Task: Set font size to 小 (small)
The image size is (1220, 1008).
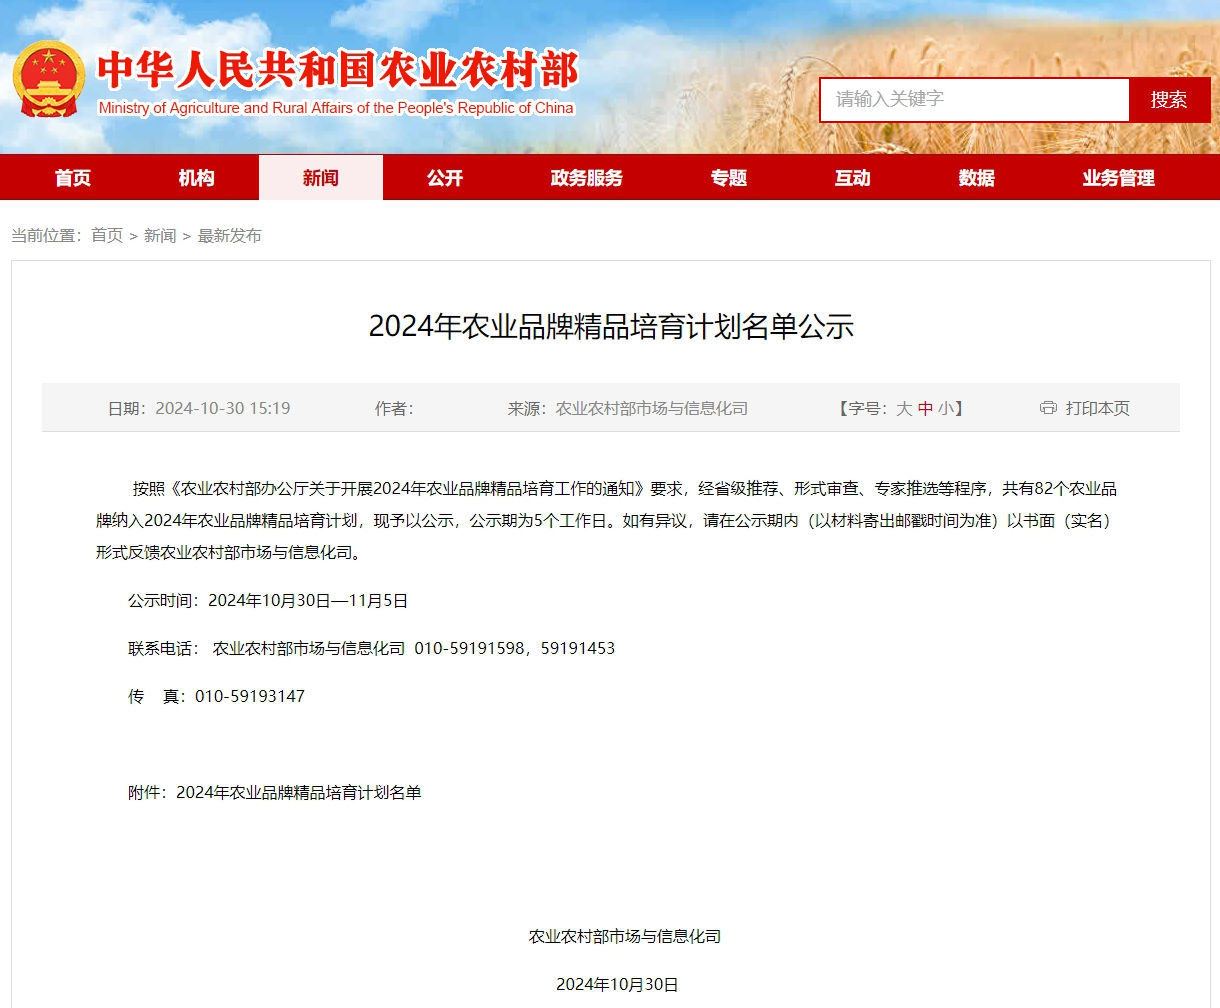Action: point(946,409)
